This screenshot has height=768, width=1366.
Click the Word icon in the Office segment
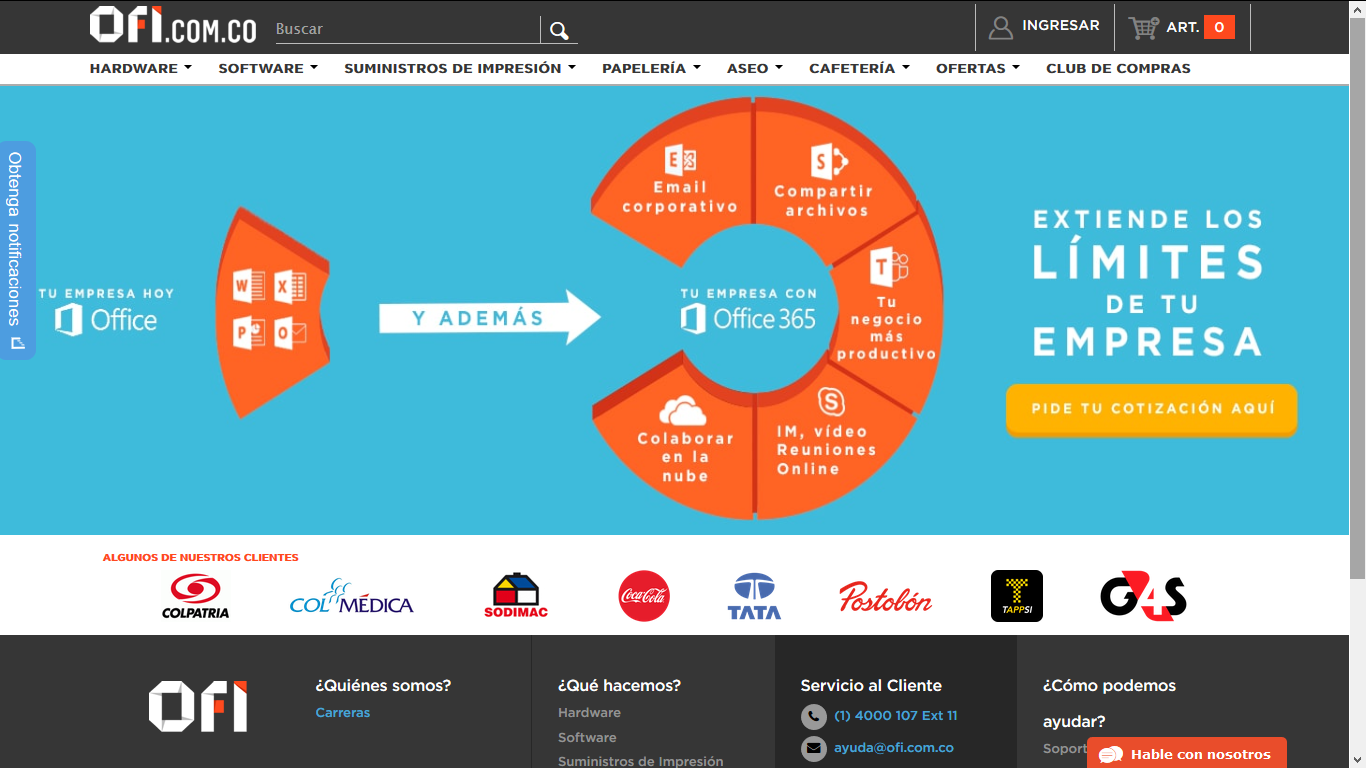click(248, 288)
